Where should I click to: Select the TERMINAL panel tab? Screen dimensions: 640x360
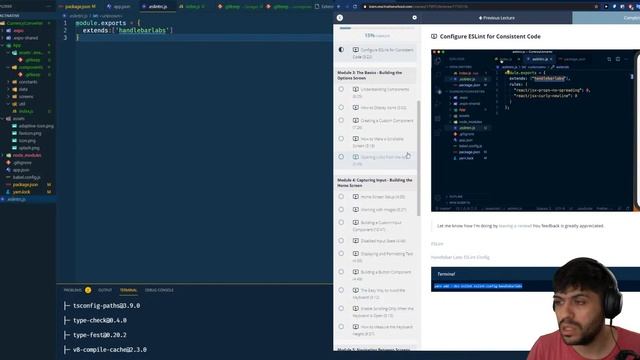pos(128,290)
